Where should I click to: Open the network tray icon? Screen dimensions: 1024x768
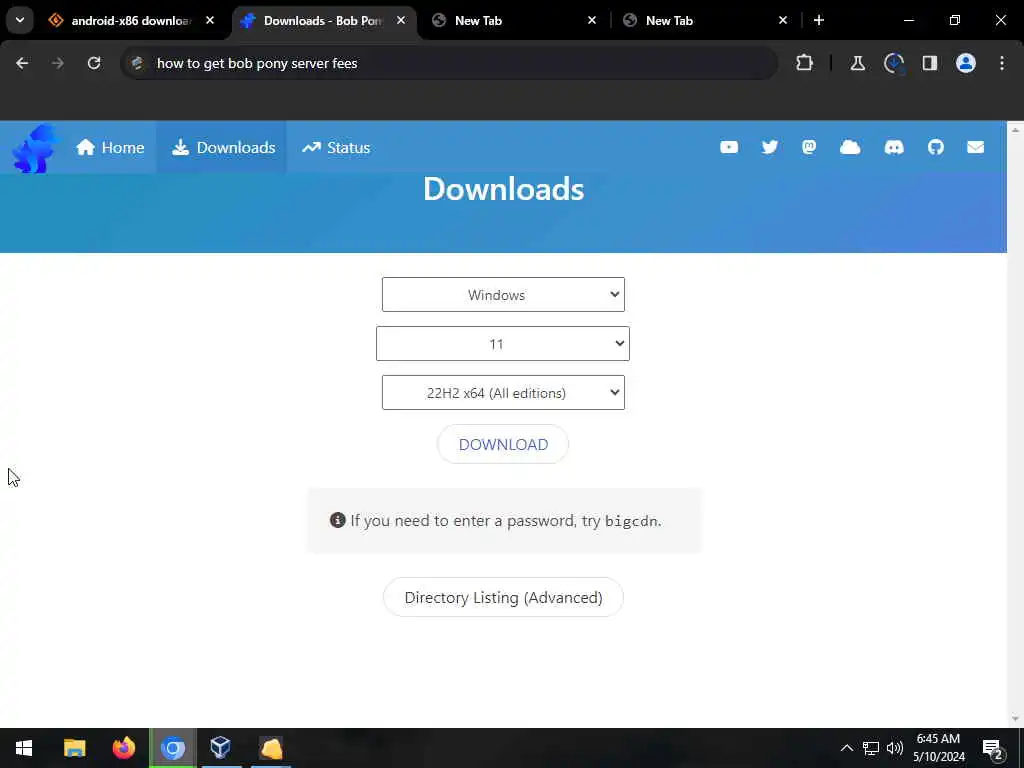coord(871,748)
